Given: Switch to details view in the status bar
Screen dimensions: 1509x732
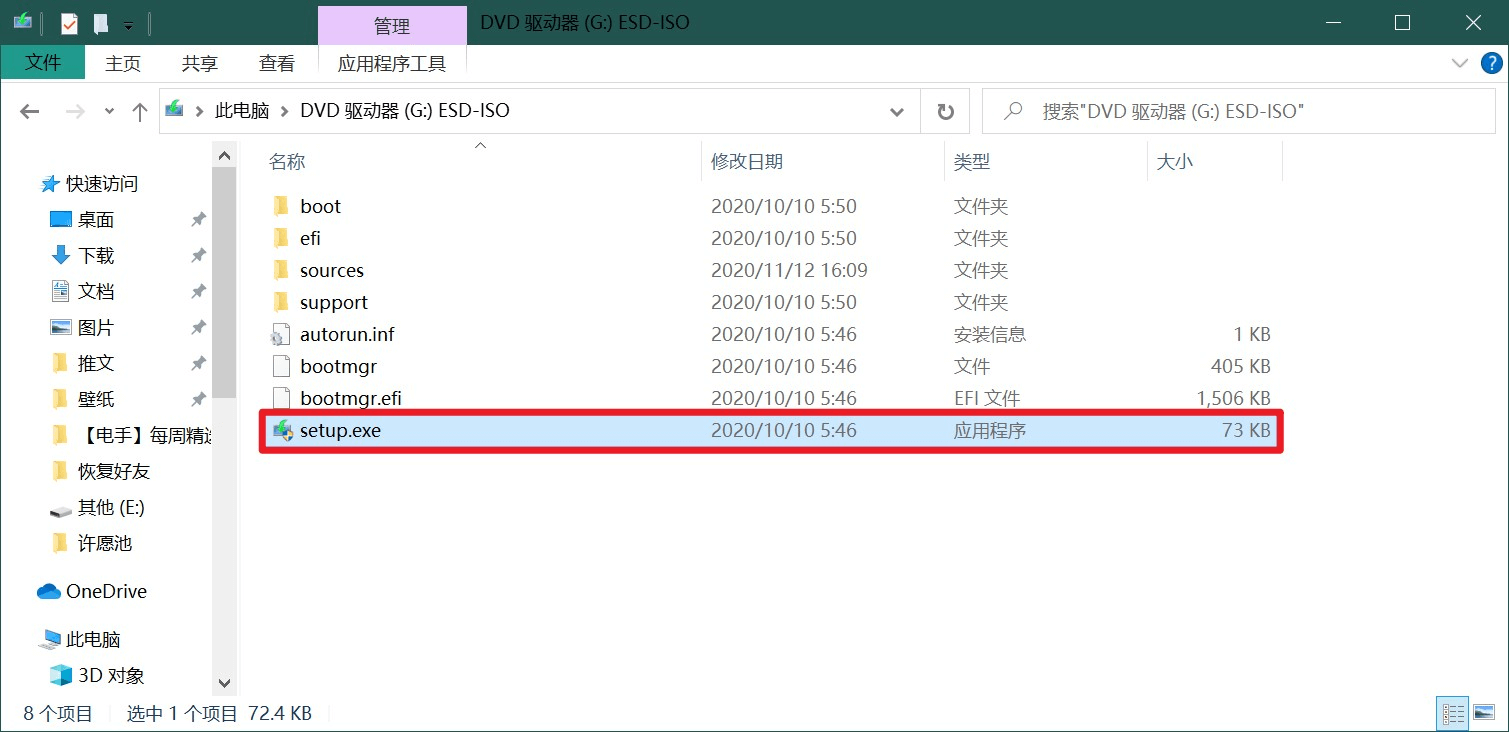Looking at the screenshot, I should coord(1452,713).
